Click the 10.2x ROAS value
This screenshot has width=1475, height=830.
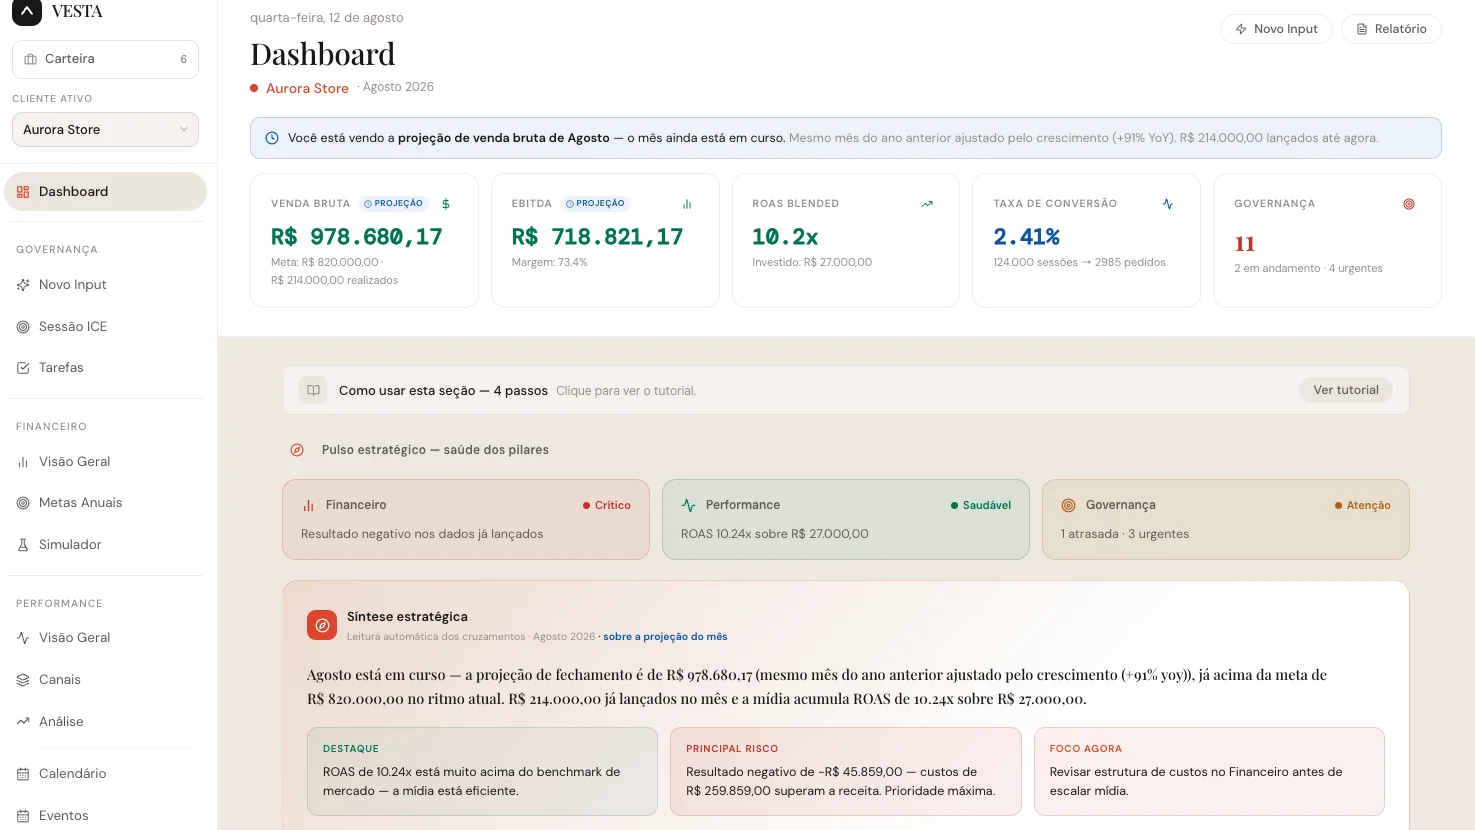[x=785, y=237]
